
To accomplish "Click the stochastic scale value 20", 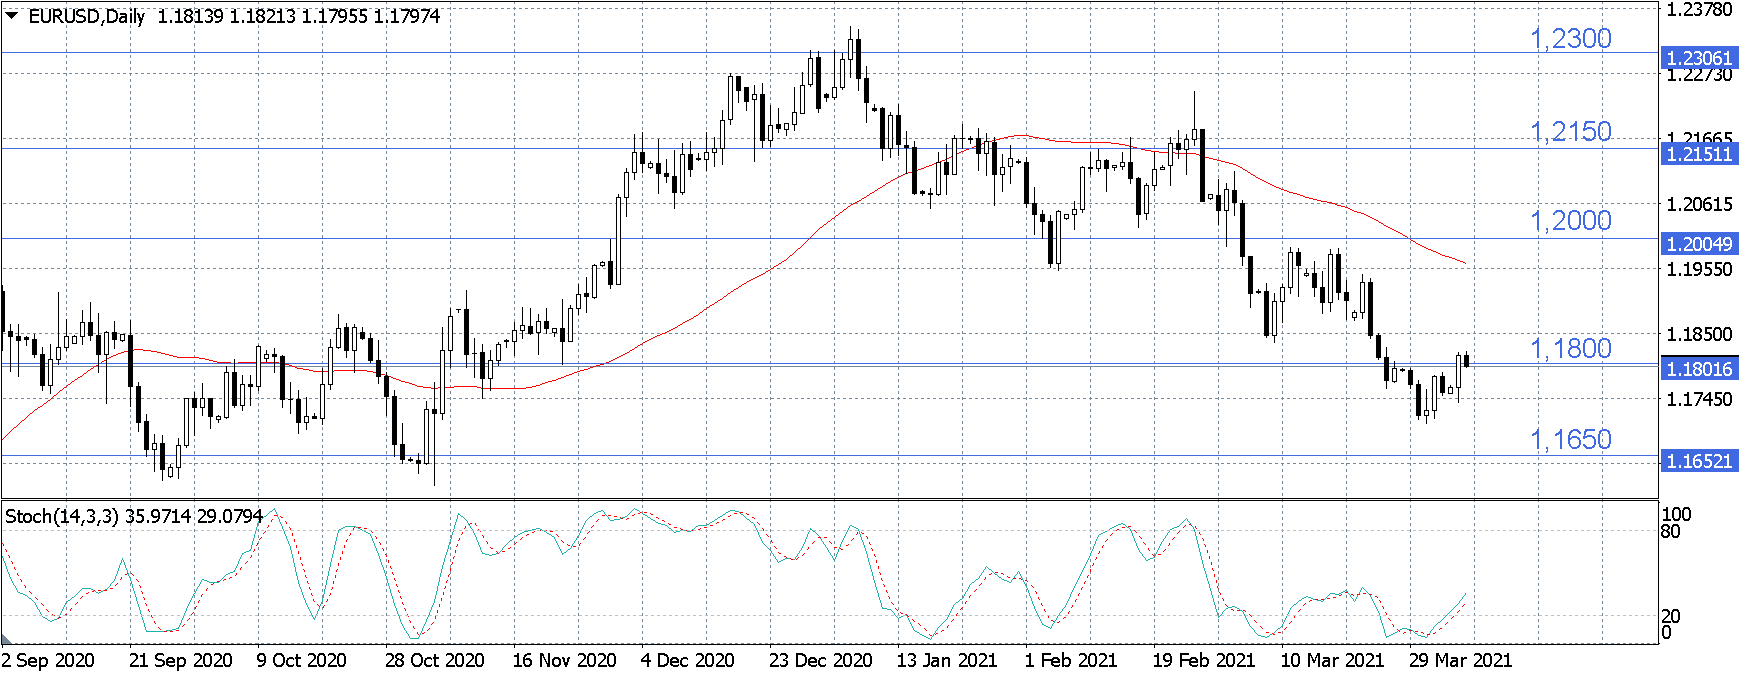I will coord(1671,616).
